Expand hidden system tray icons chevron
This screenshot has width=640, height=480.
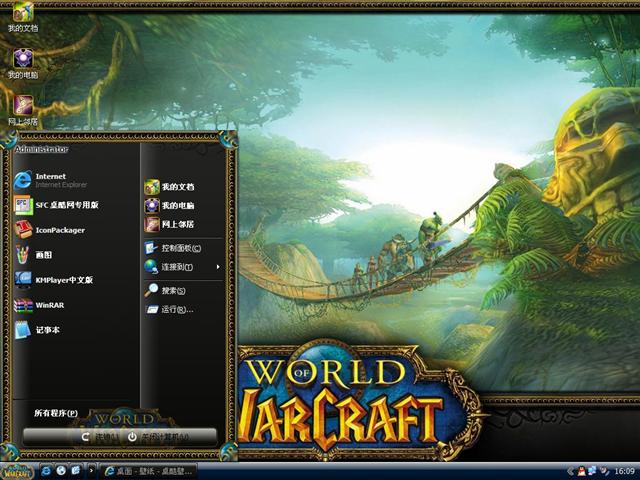coord(570,471)
